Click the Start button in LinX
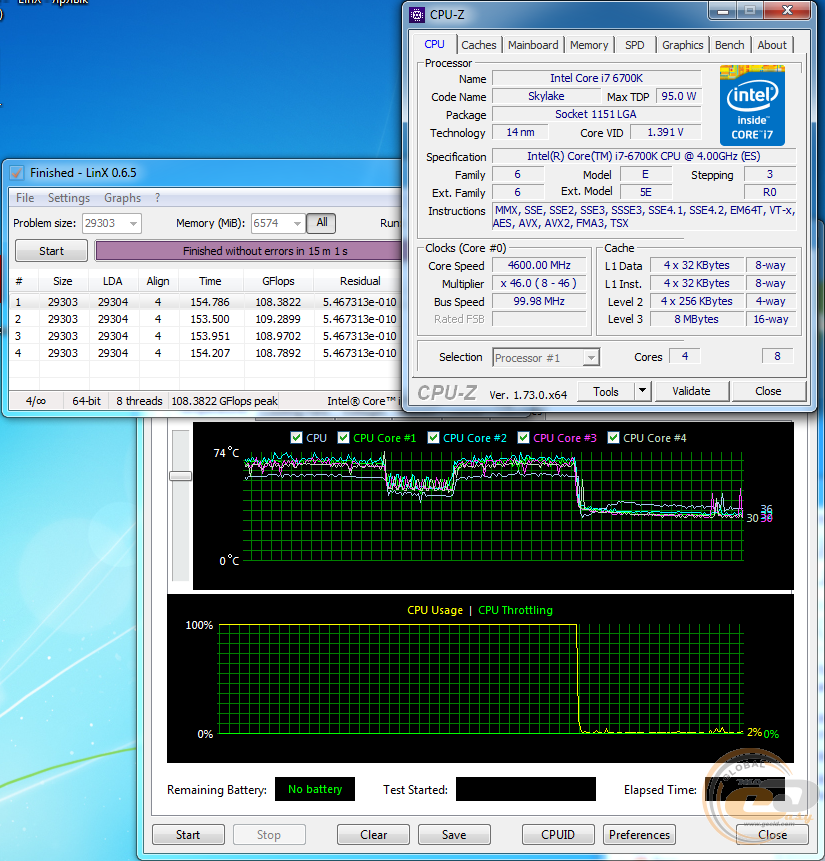This screenshot has width=825, height=861. coord(51,251)
